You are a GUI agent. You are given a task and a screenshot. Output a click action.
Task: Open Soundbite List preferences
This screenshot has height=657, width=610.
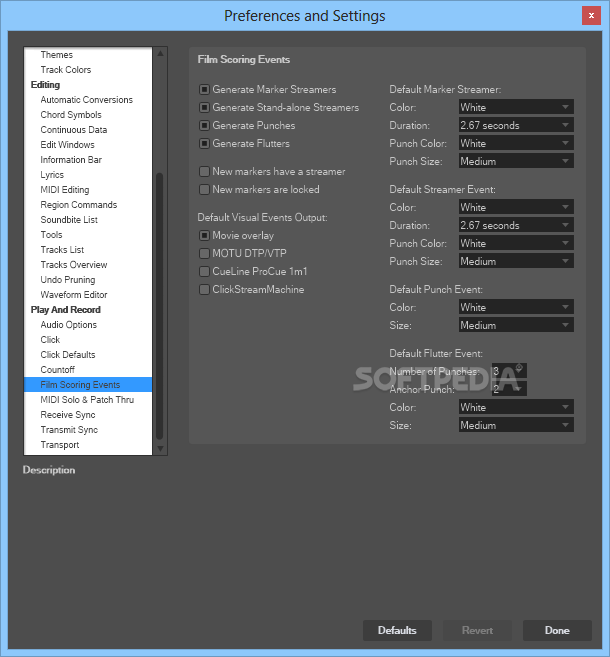(69, 220)
